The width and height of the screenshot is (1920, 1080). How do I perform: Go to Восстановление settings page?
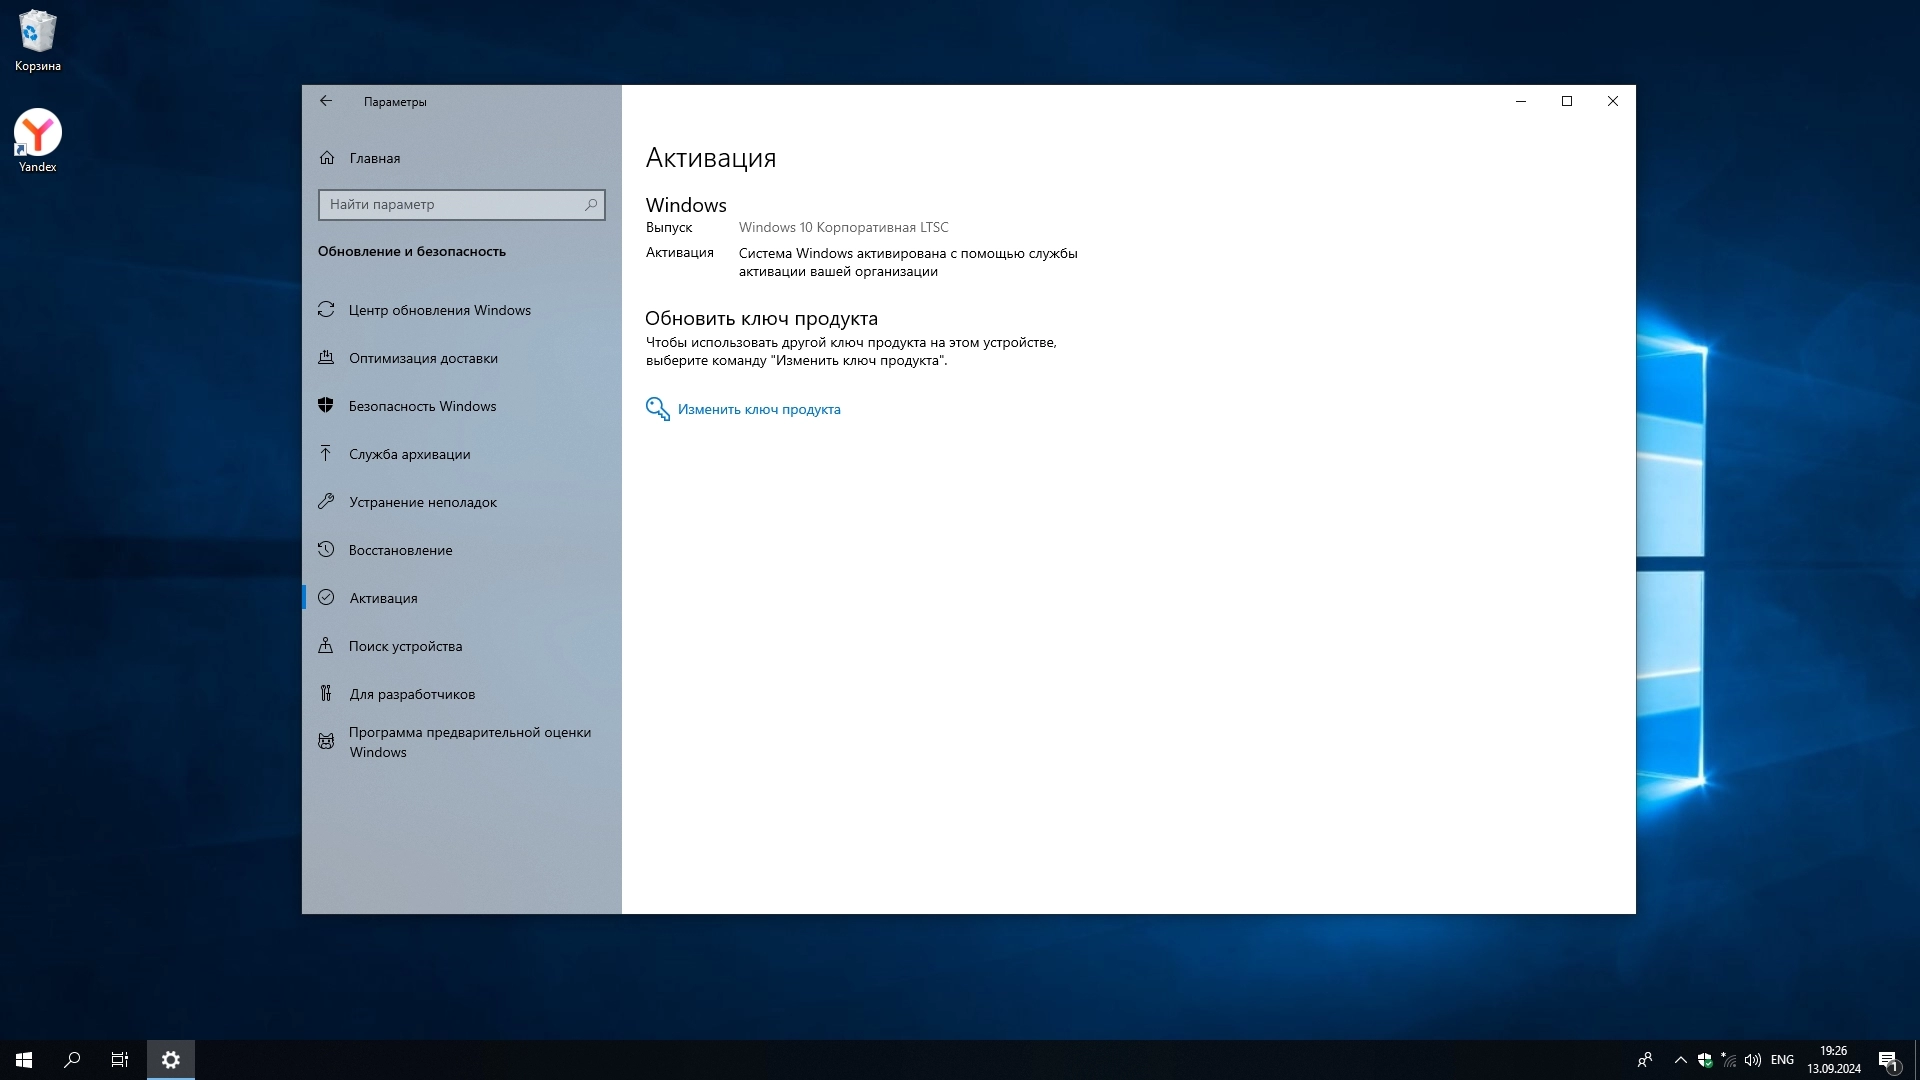tap(400, 550)
